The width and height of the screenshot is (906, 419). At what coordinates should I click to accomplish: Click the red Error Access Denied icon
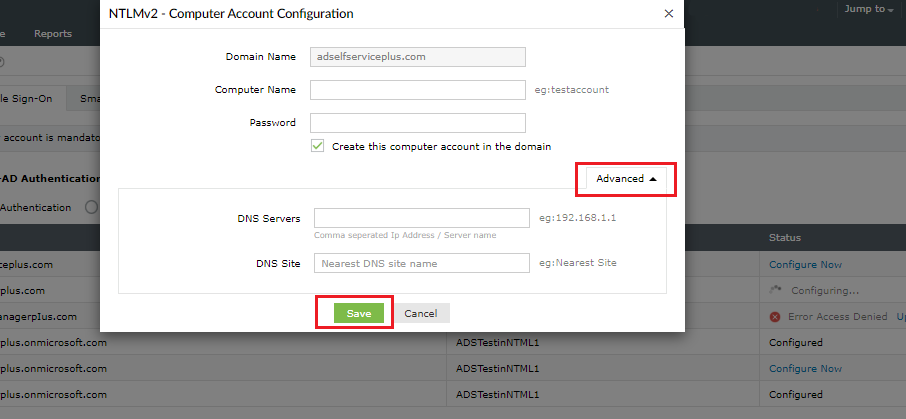(775, 317)
